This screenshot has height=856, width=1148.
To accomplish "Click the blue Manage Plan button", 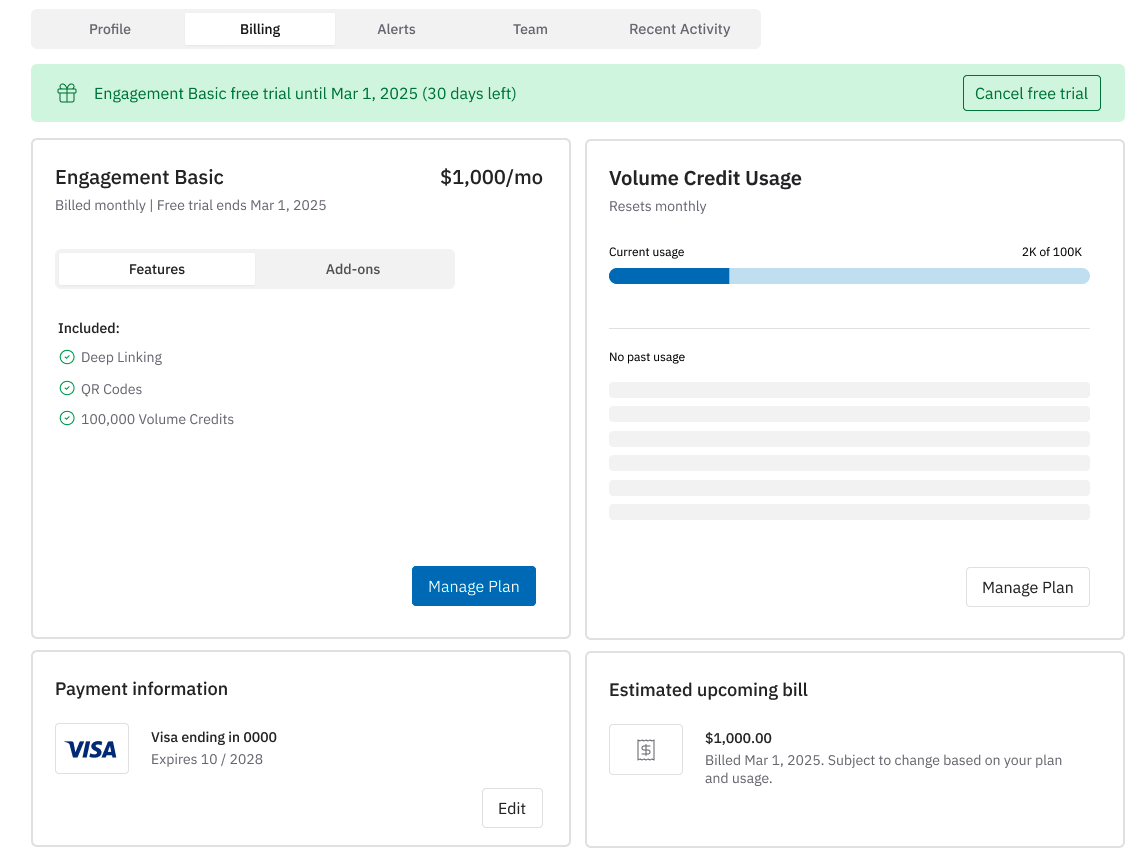I will pos(474,587).
